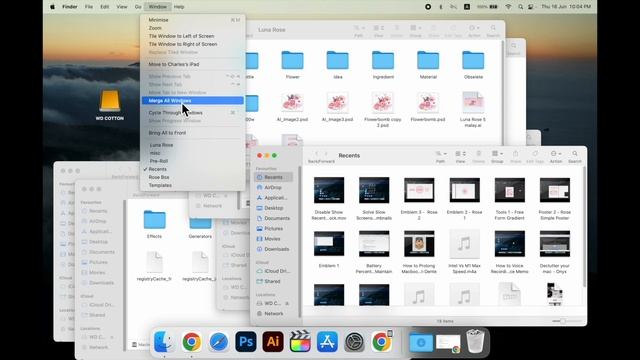Open Group dropdown in Recents toolbar
Viewport: 640px width, 360px height.
pos(497,154)
